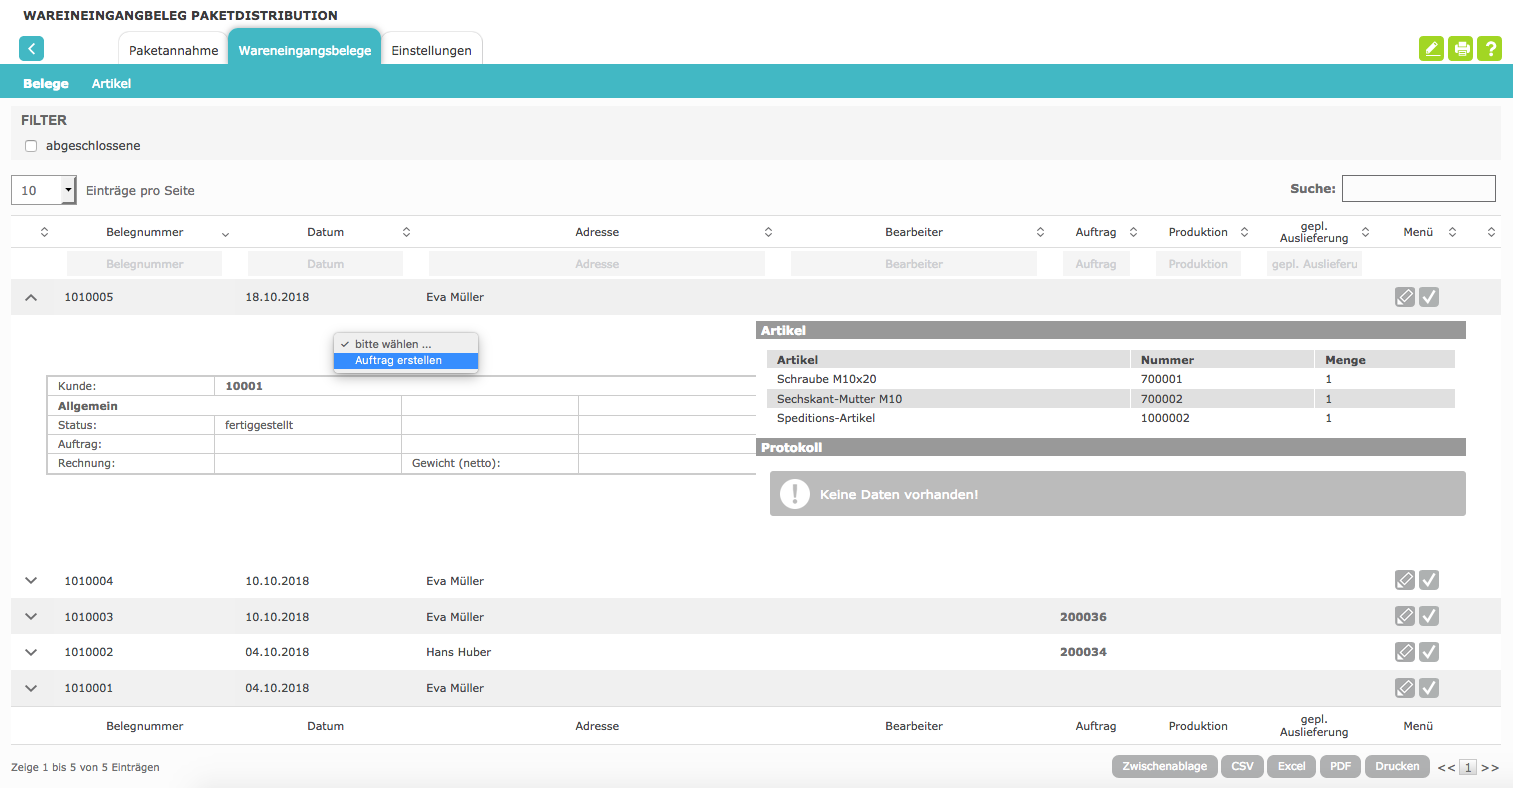Open help via green question mark icon

click(x=1489, y=48)
